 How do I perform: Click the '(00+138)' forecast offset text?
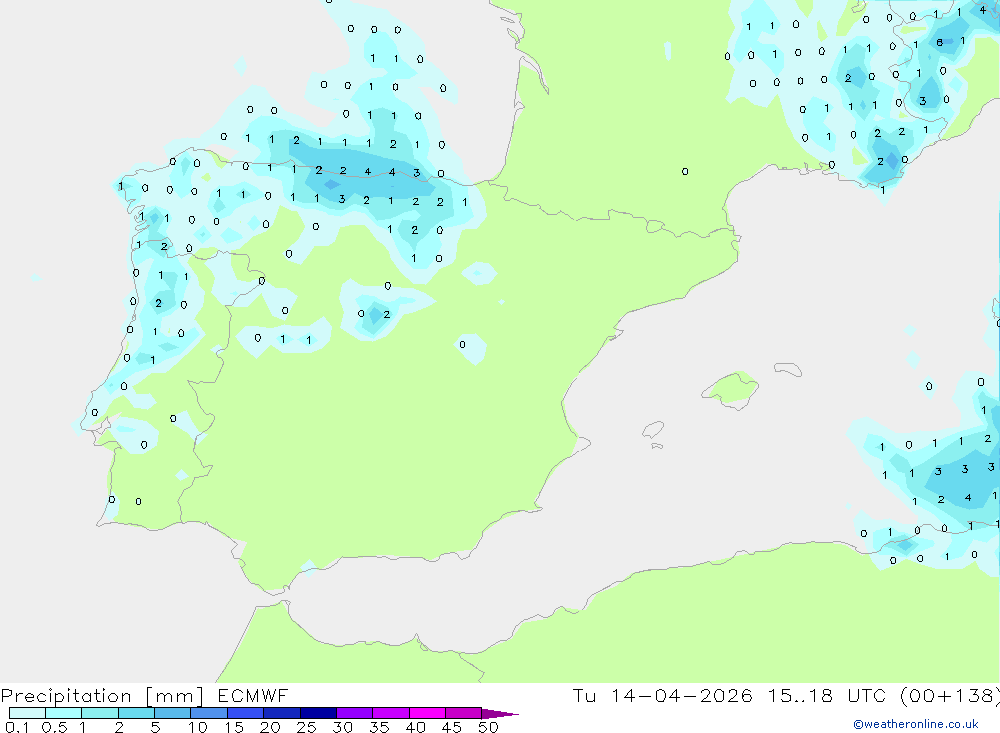click(950, 695)
